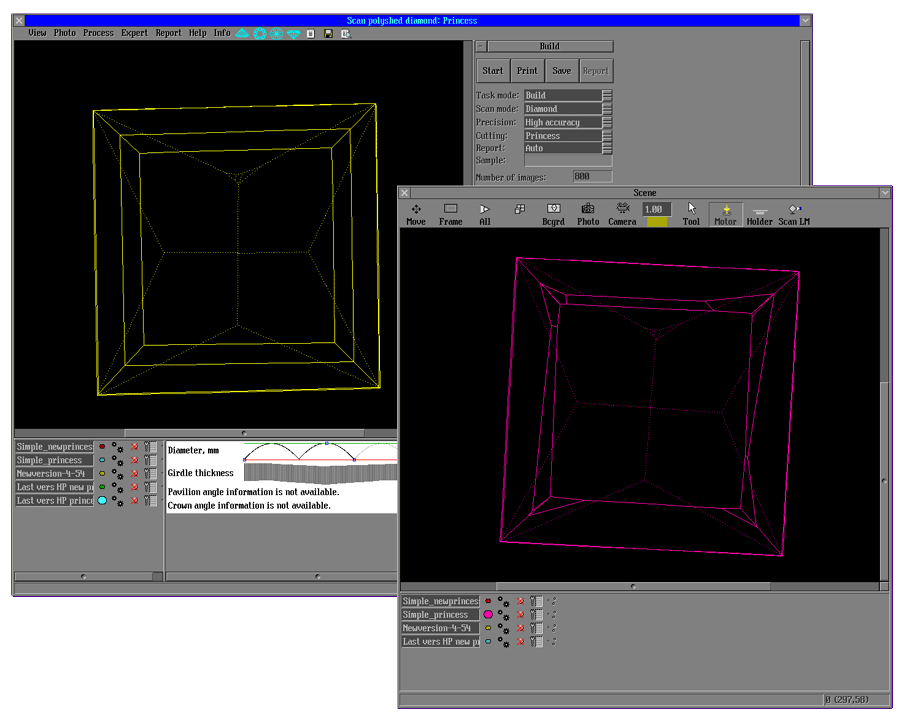Select the Move tool in Scene toolbar
Image resolution: width=902 pixels, height=722 pixels.
pos(415,214)
